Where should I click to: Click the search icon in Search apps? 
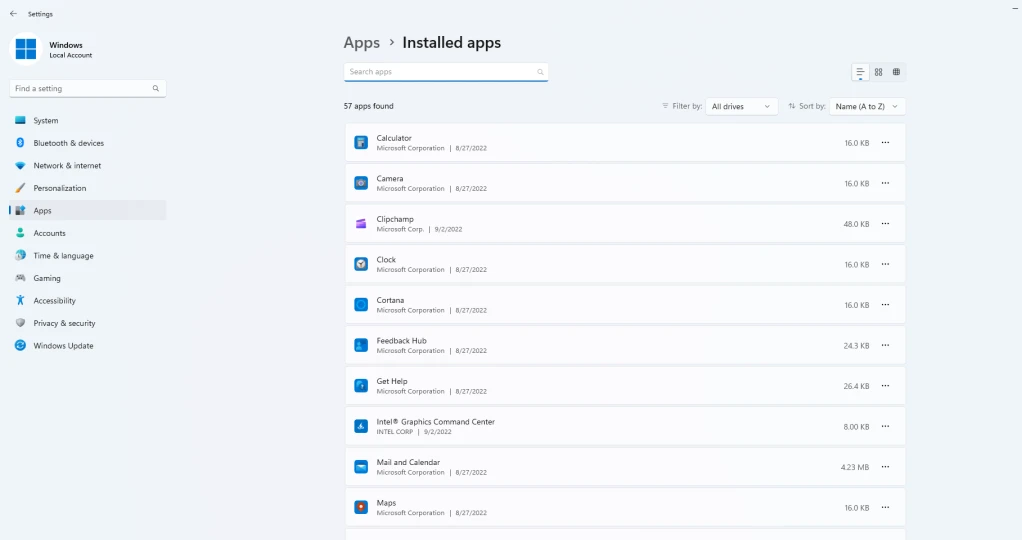tap(540, 72)
